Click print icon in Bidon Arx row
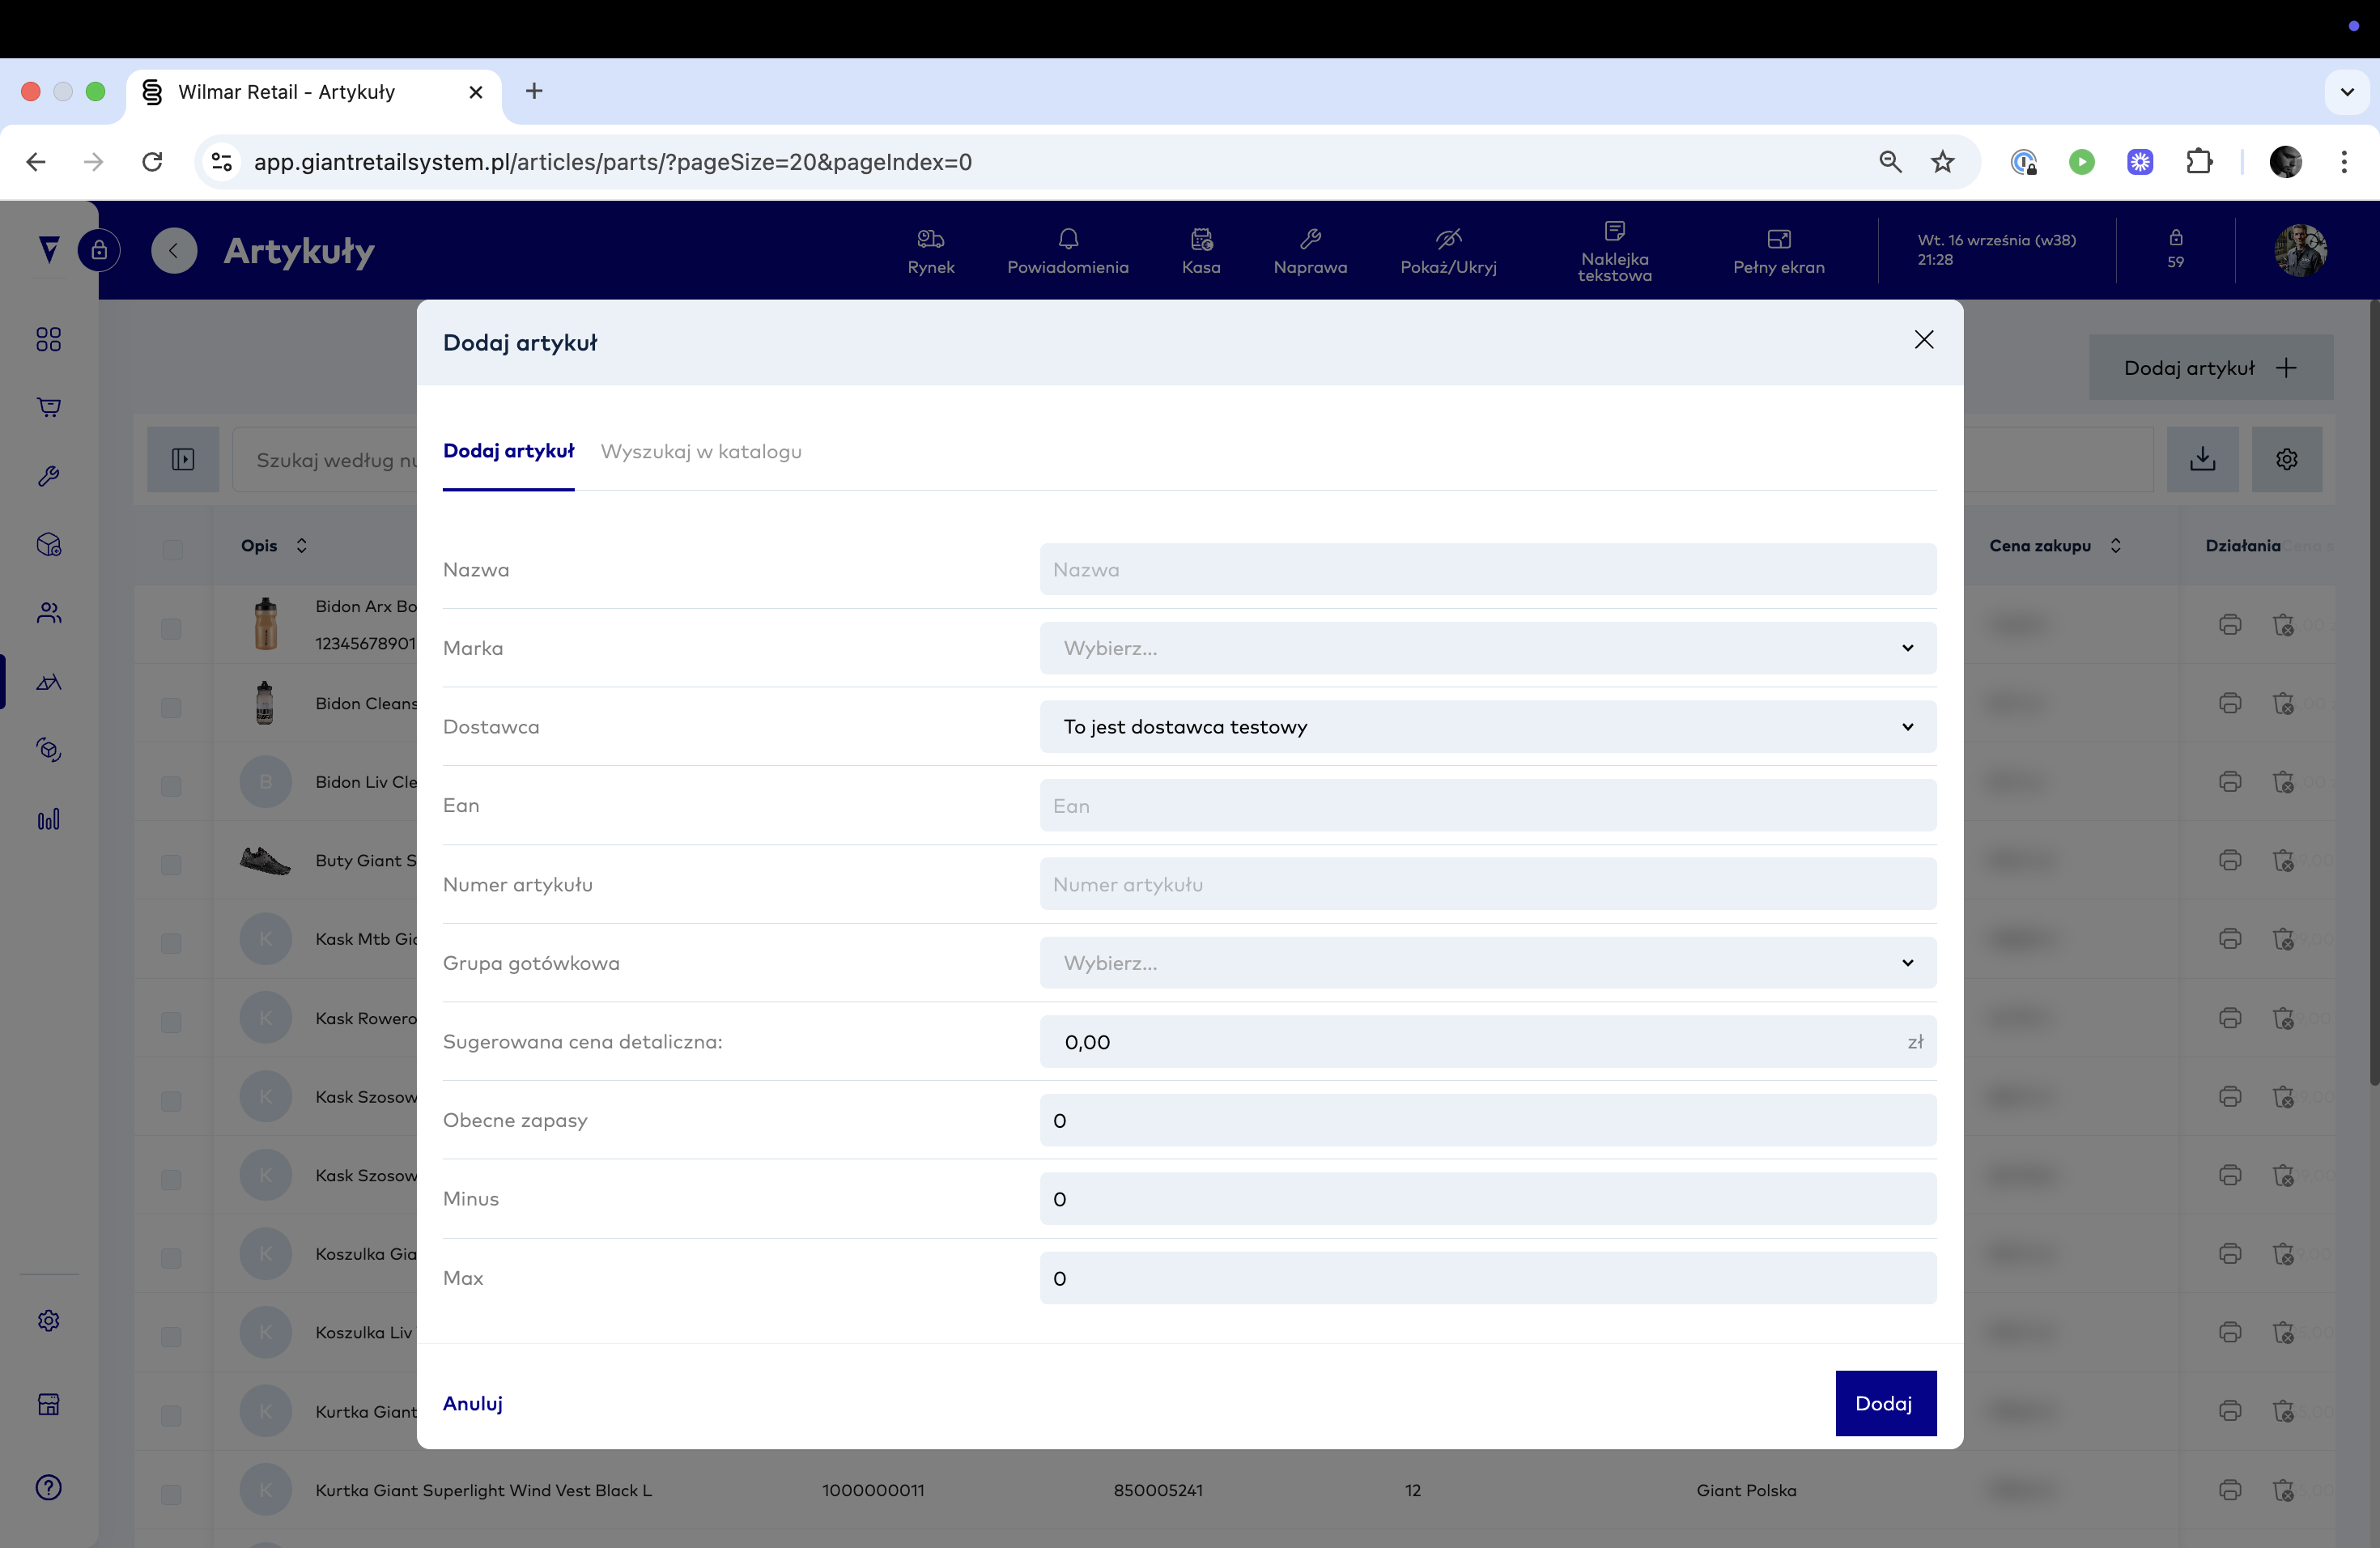This screenshot has height=1548, width=2380. tap(2229, 624)
